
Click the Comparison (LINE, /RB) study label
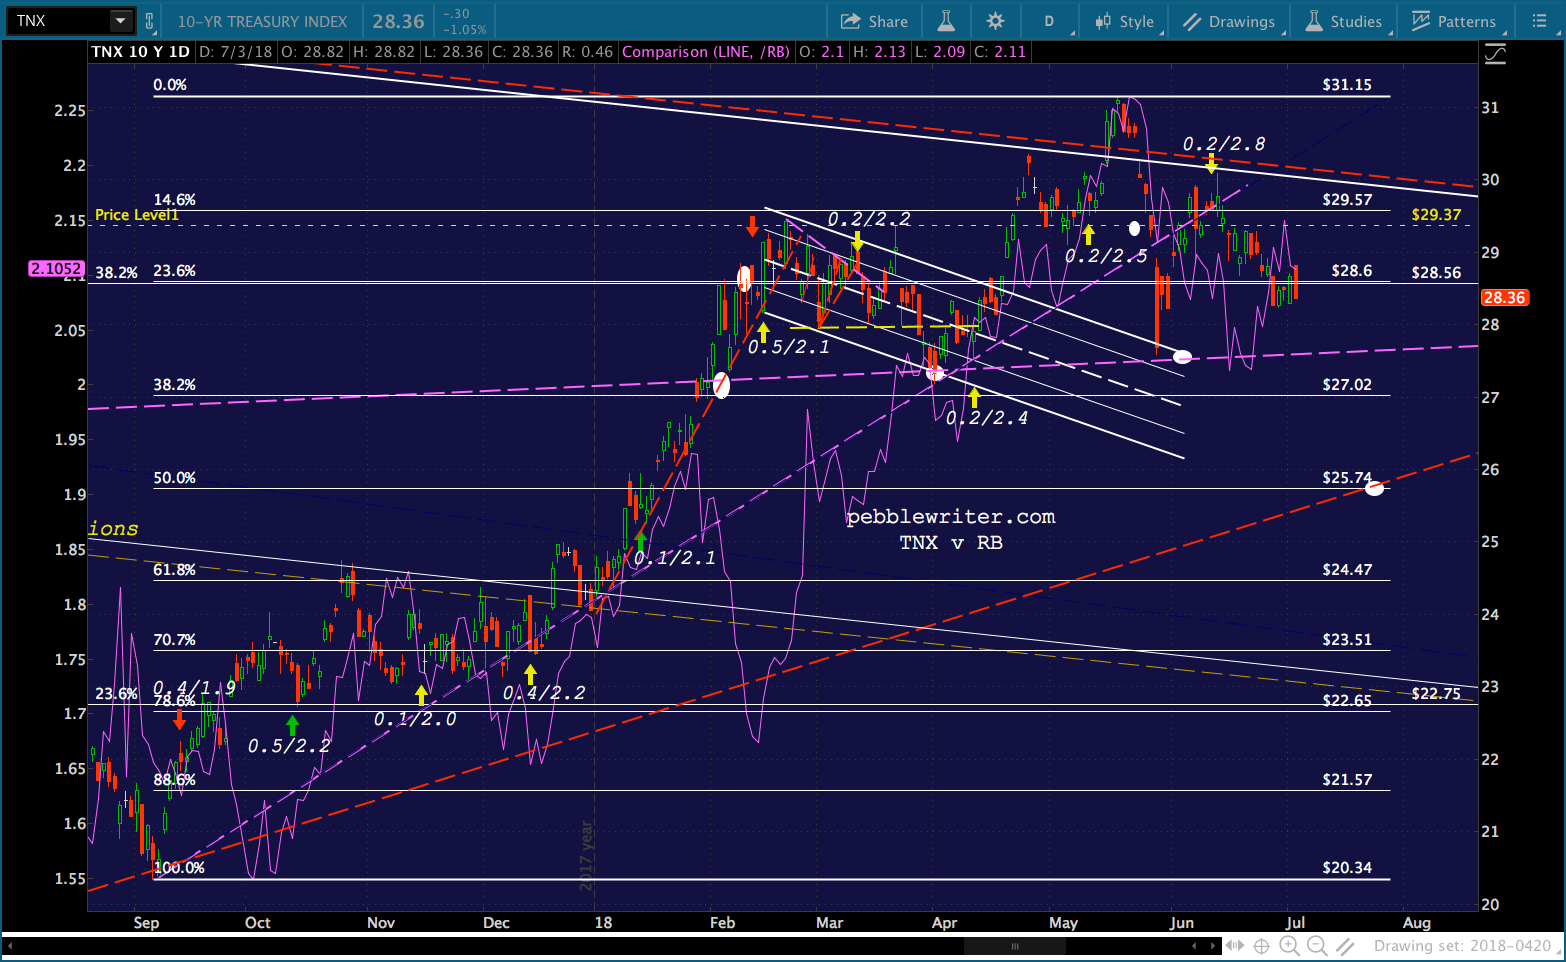tap(706, 52)
